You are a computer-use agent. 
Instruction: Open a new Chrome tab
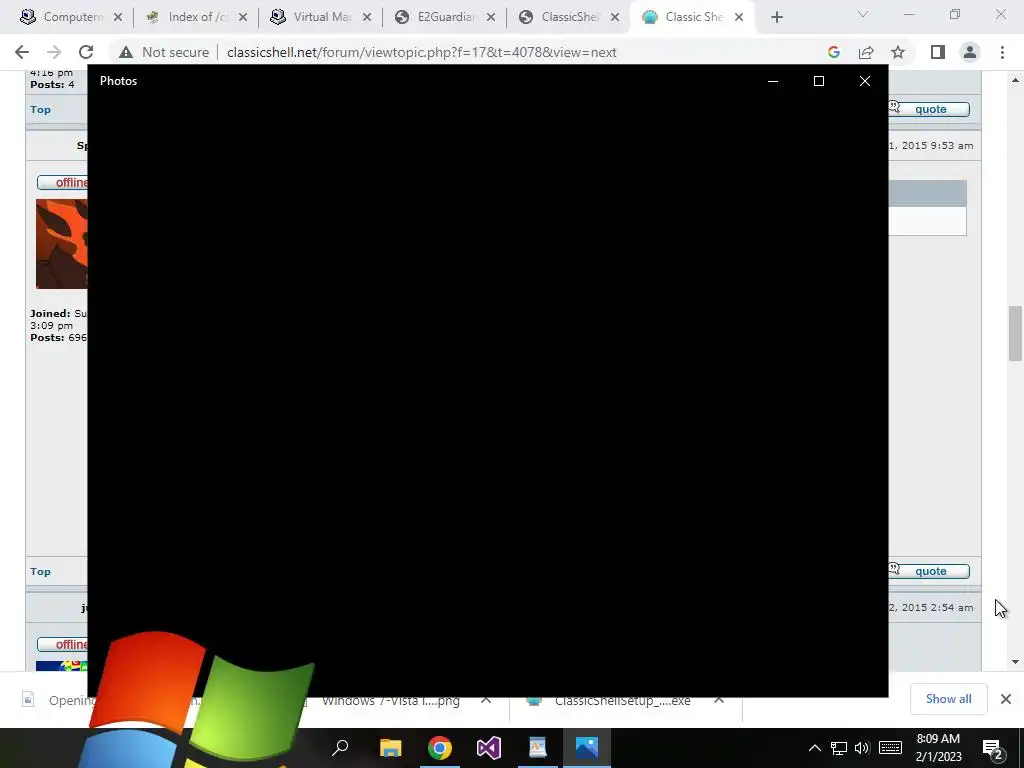[776, 18]
